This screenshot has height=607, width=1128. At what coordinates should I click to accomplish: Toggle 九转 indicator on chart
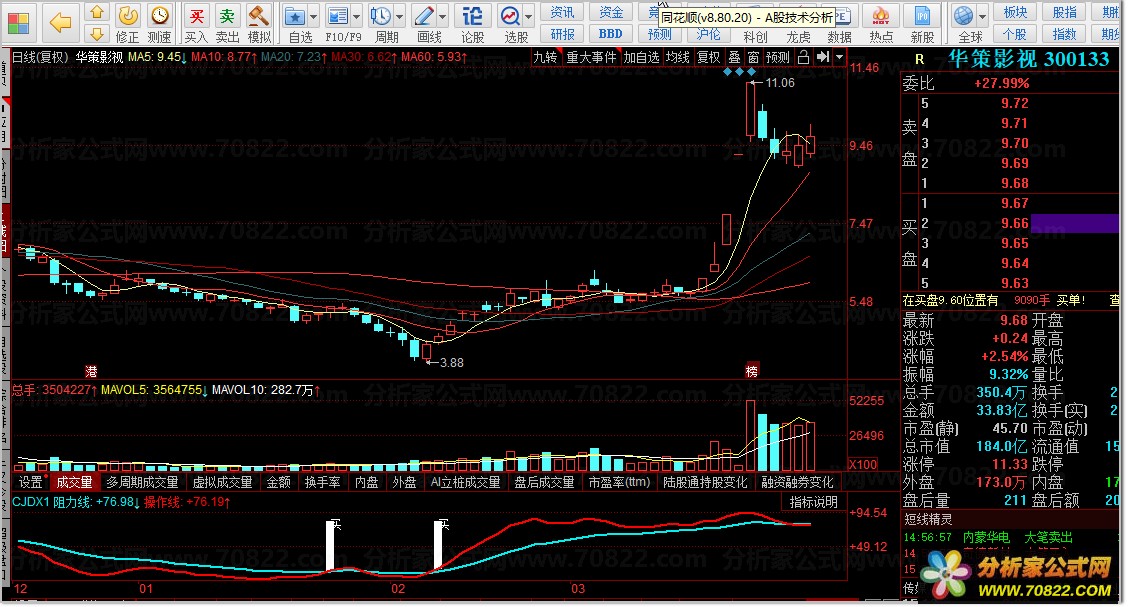point(545,57)
